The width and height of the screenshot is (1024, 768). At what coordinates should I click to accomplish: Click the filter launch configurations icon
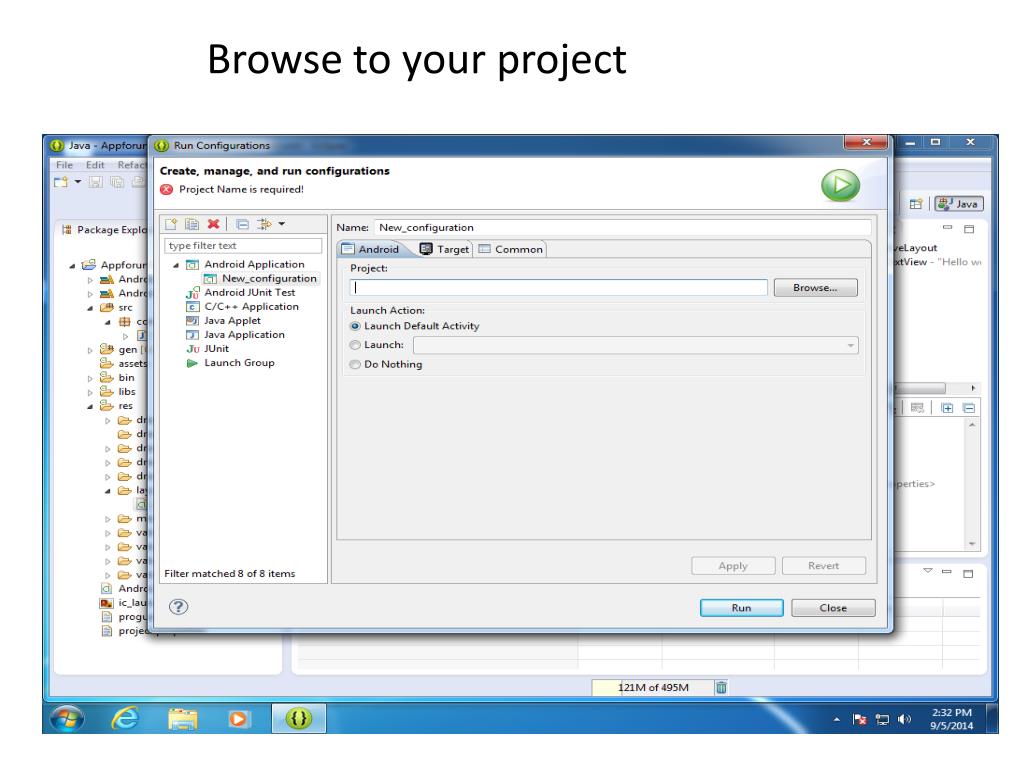264,224
